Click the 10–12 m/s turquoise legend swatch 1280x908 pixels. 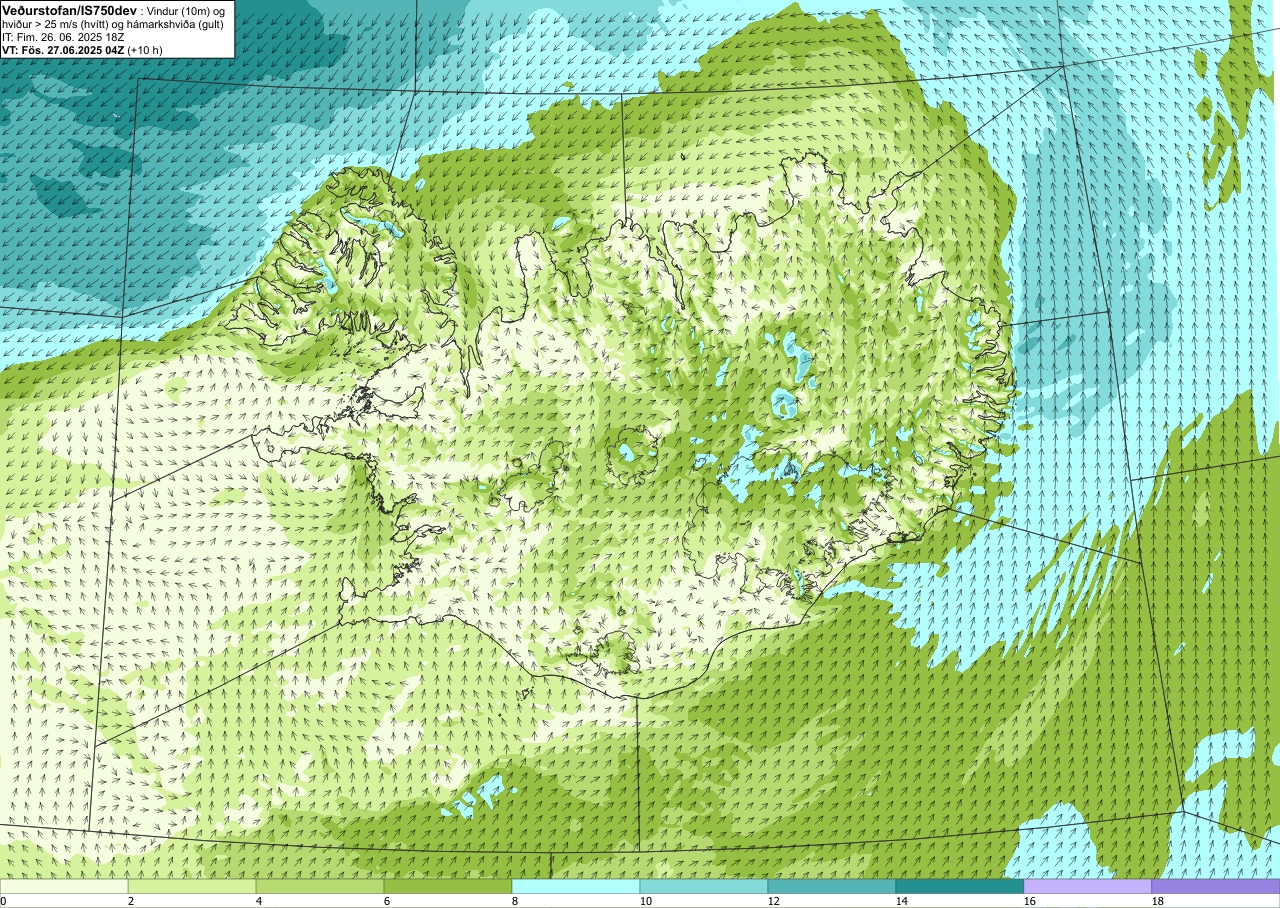[704, 886]
